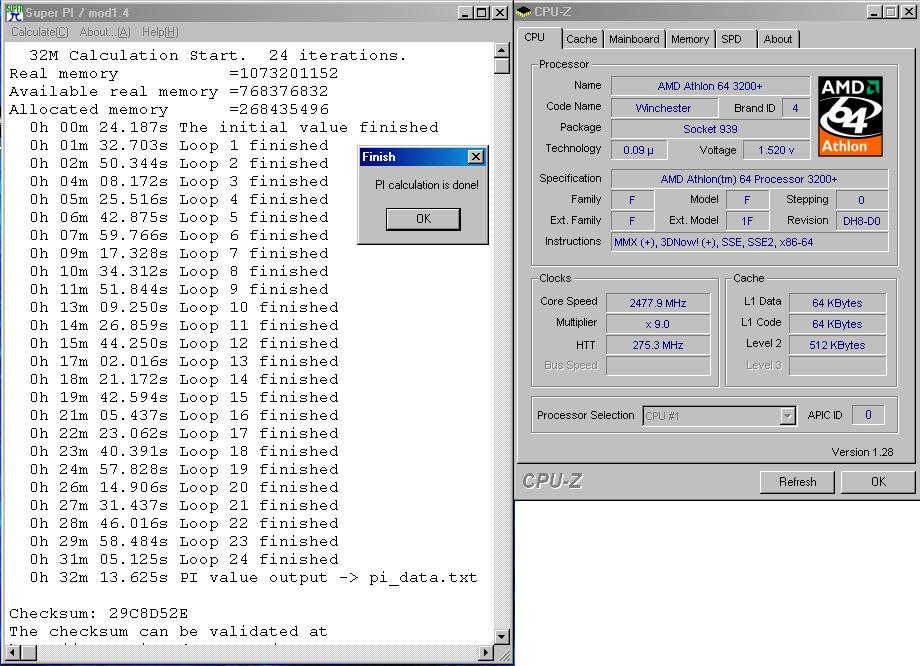920x666 pixels.
Task: Click the Technology value 0.09 µ
Action: (x=638, y=150)
